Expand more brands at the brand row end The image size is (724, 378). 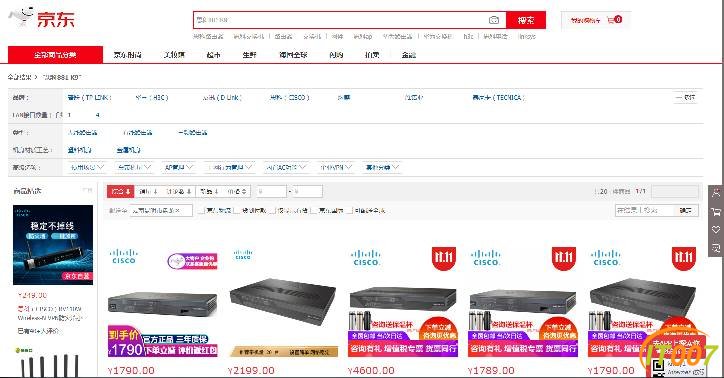point(685,97)
